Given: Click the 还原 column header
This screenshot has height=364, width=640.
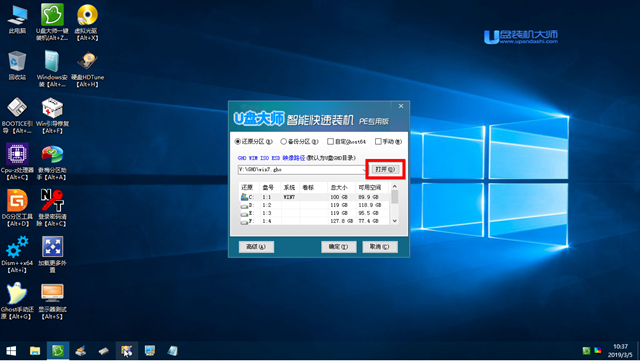Looking at the screenshot, I should click(249, 188).
